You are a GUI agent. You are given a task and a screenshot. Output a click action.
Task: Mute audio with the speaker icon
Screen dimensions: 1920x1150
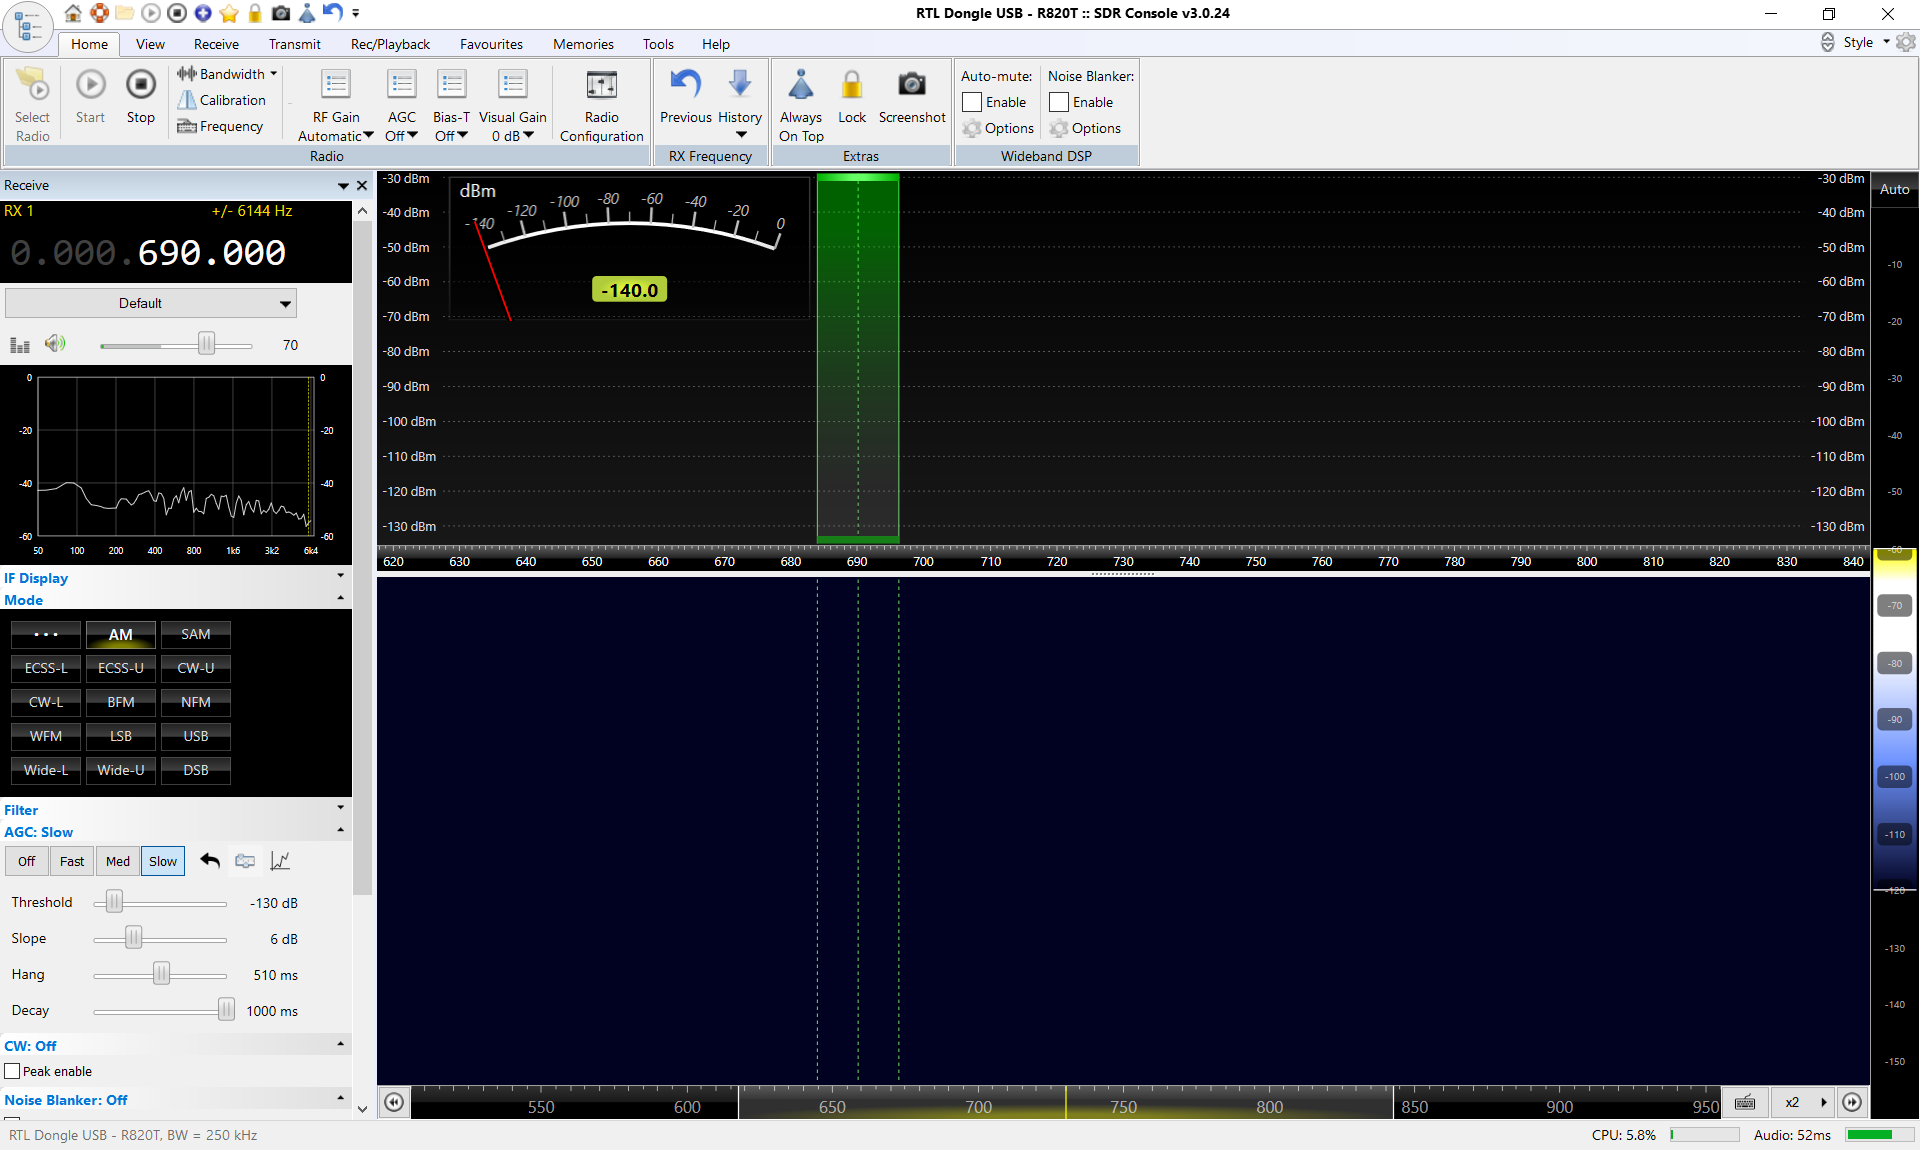55,344
